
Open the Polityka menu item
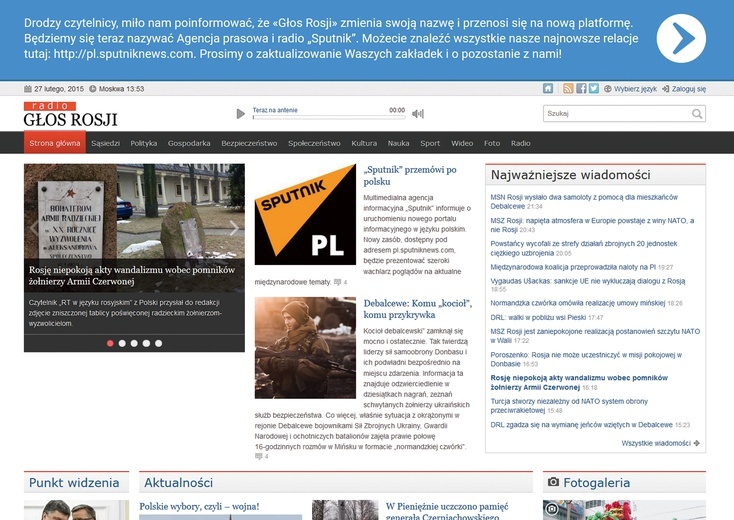[x=144, y=143]
